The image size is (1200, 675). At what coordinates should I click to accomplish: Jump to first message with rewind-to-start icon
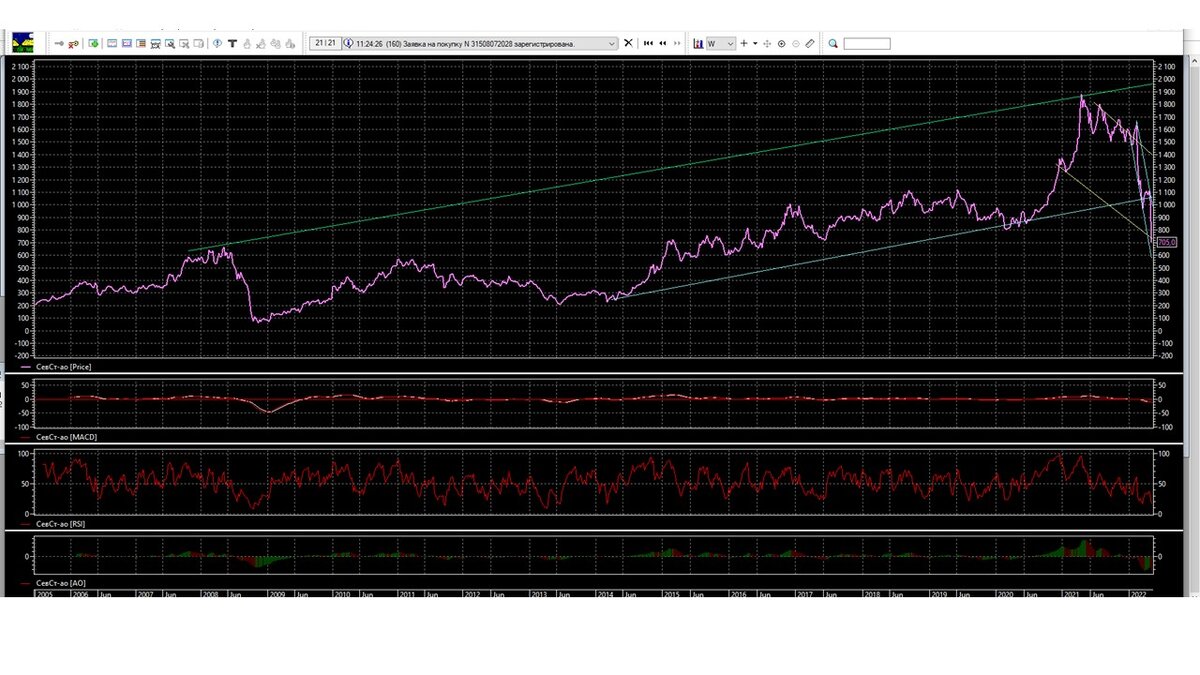pos(648,43)
